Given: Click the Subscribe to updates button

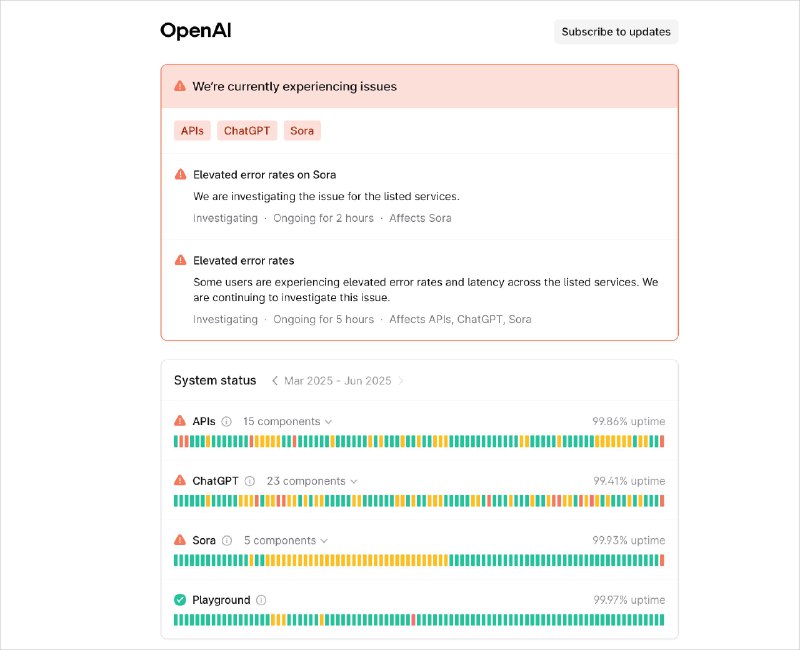Looking at the screenshot, I should click(x=616, y=31).
